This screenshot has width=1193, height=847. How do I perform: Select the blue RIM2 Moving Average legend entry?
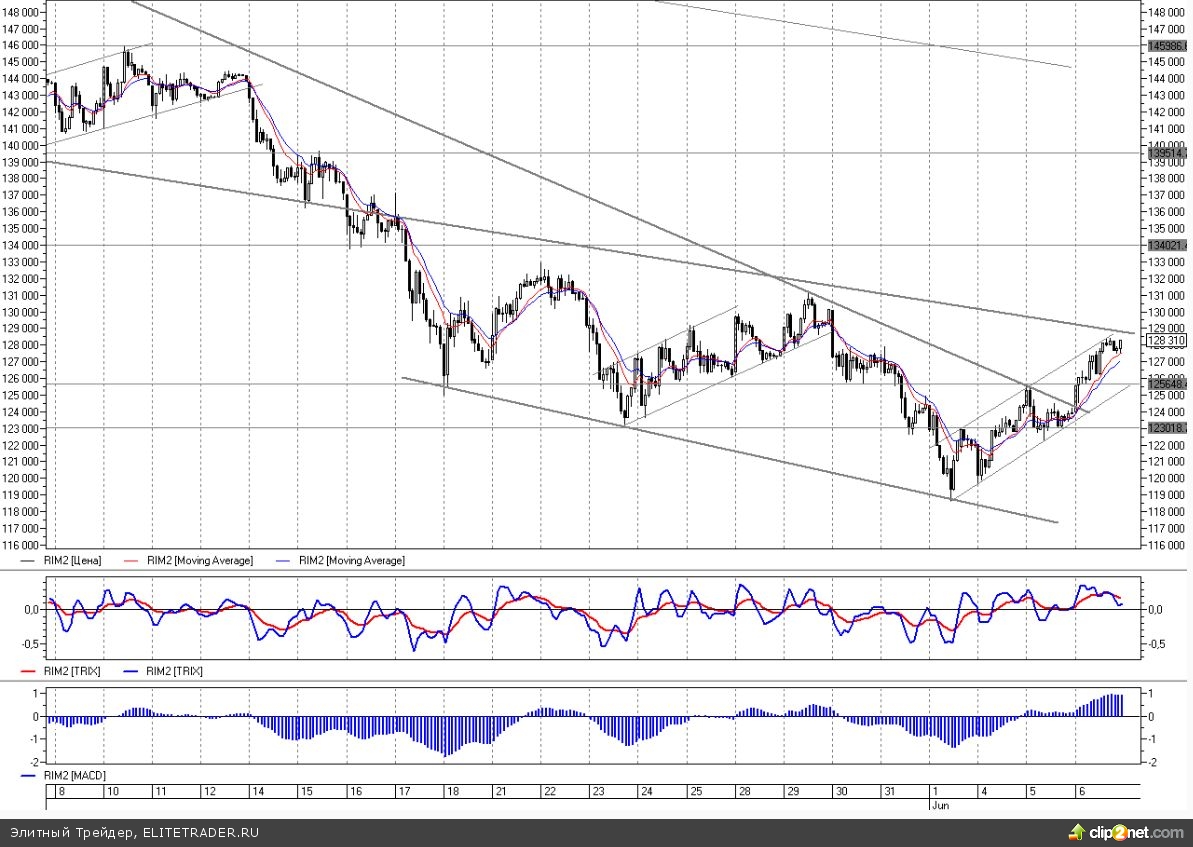(x=352, y=561)
